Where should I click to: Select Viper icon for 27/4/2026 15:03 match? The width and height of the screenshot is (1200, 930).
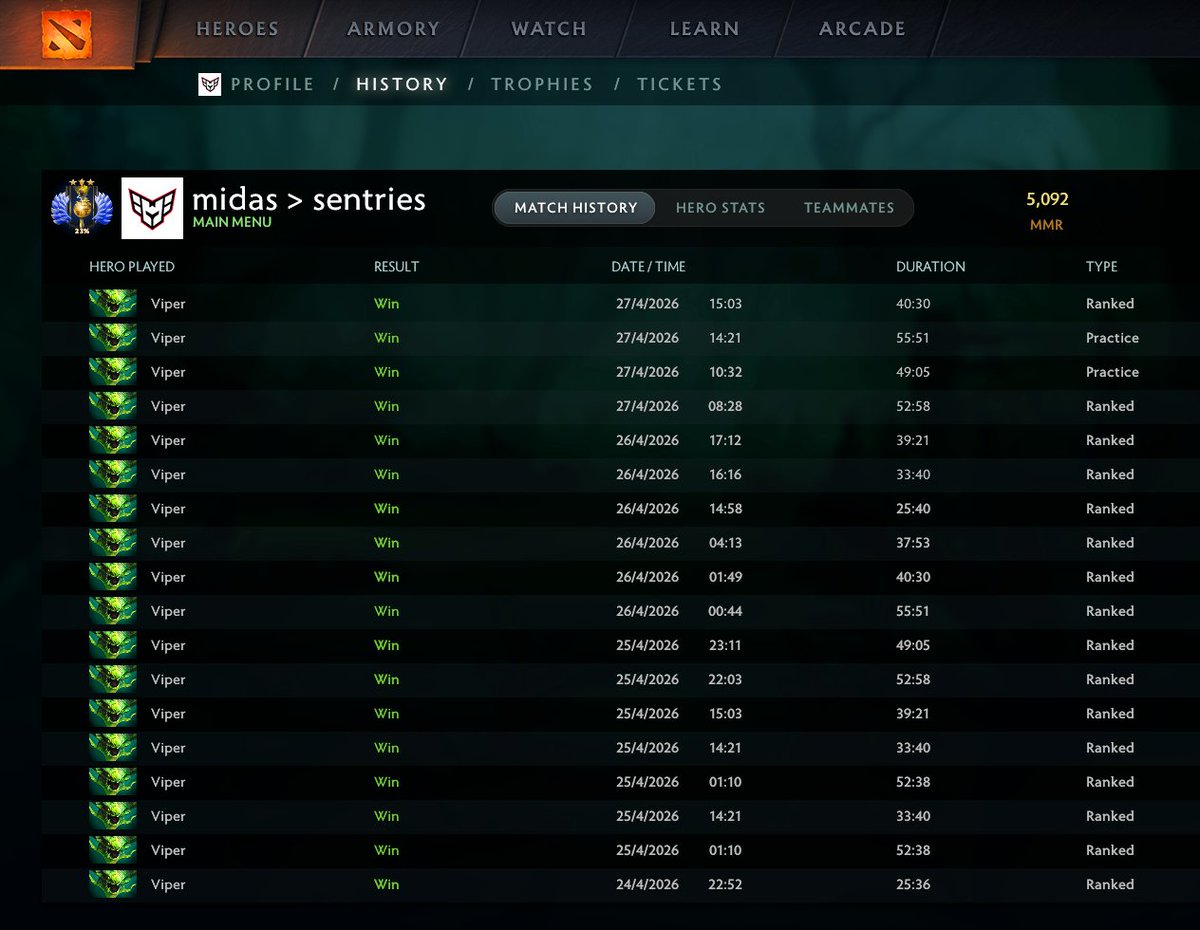[113, 303]
